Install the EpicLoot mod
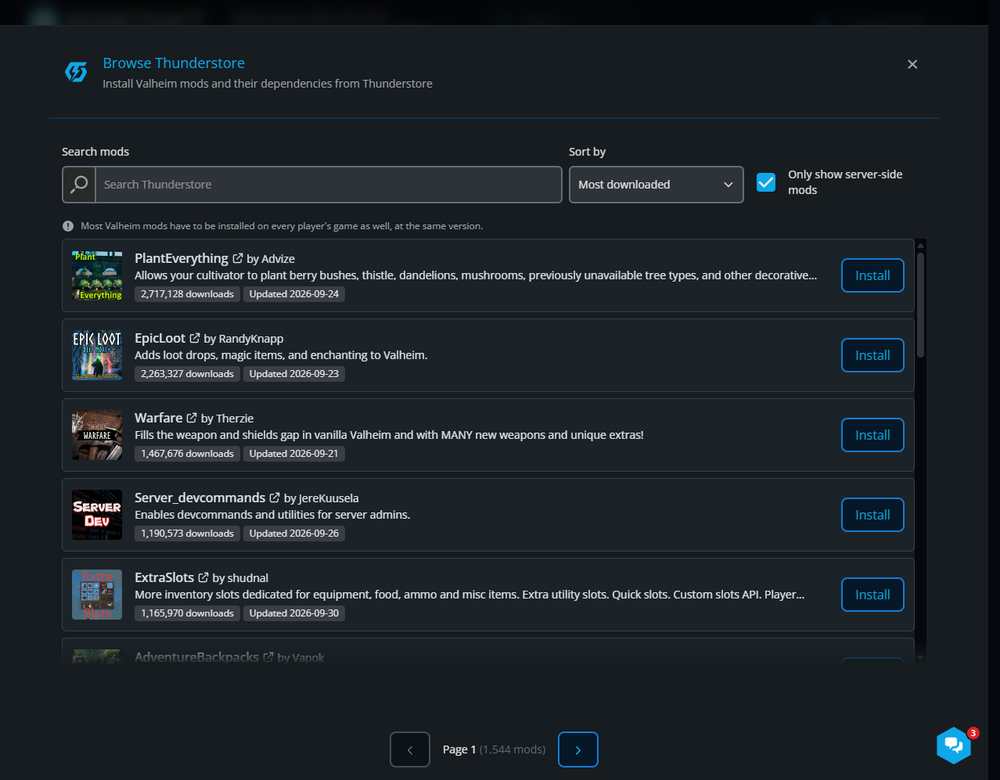The height and width of the screenshot is (780, 1000). 872,355
